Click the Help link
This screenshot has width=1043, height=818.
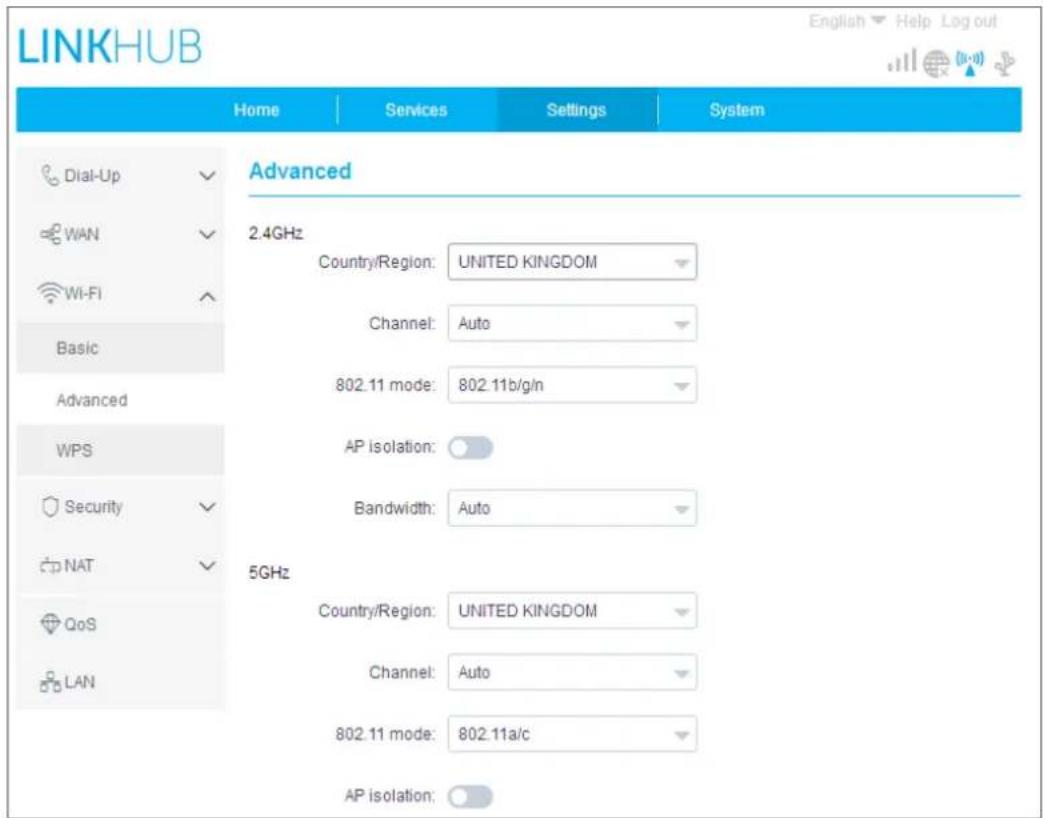pos(913,21)
